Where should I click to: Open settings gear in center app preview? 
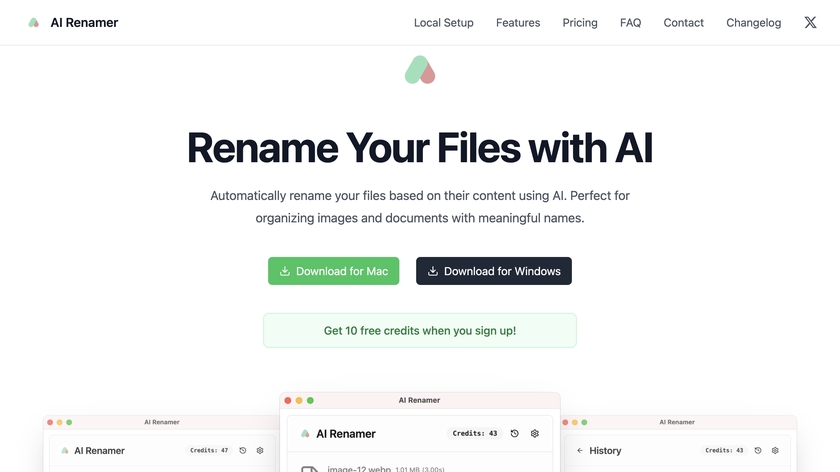[x=535, y=433]
